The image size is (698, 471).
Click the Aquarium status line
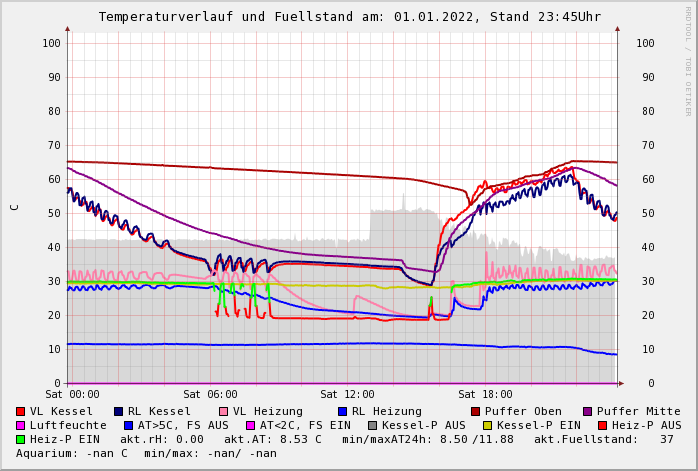(146, 453)
